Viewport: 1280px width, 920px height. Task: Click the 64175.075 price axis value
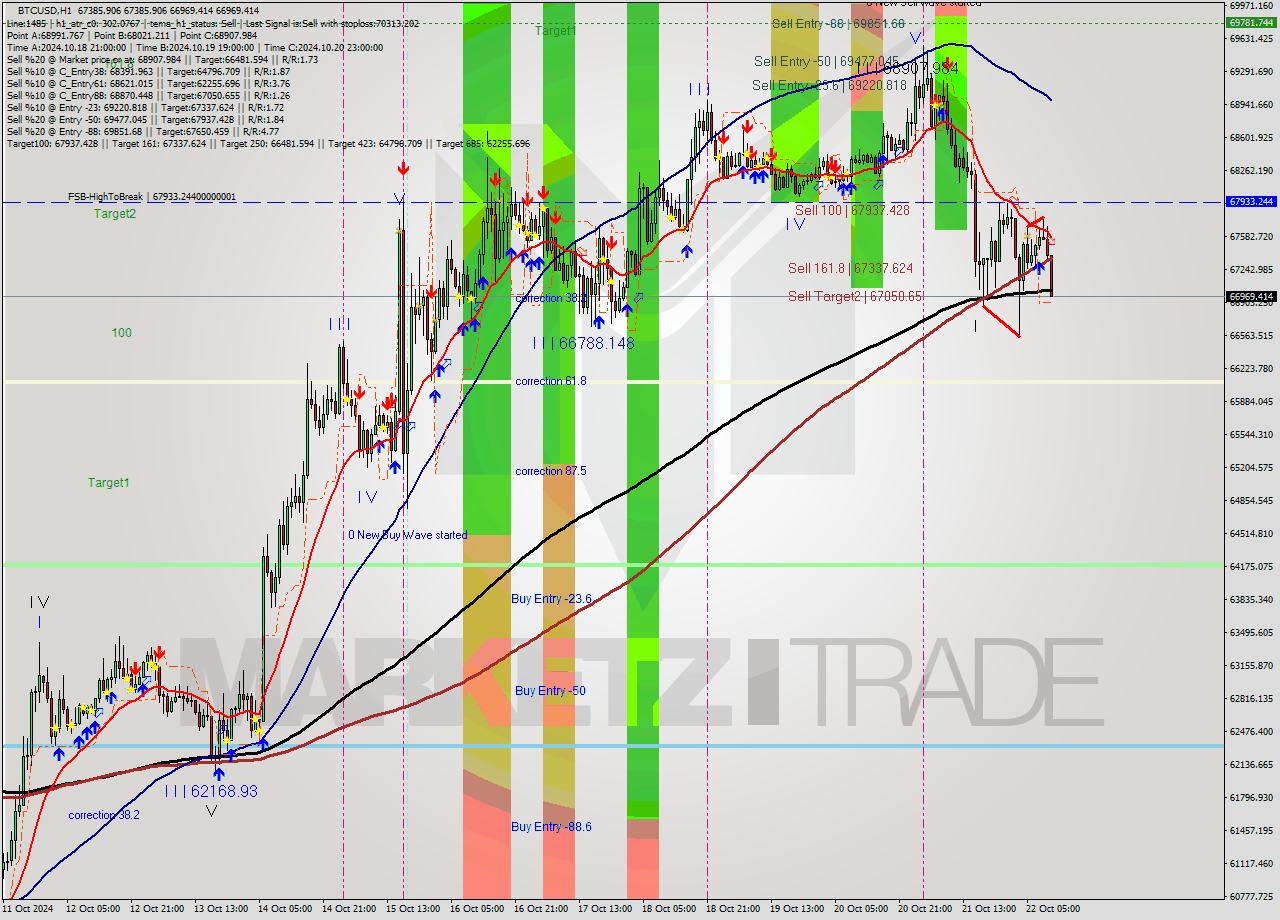(x=1251, y=566)
